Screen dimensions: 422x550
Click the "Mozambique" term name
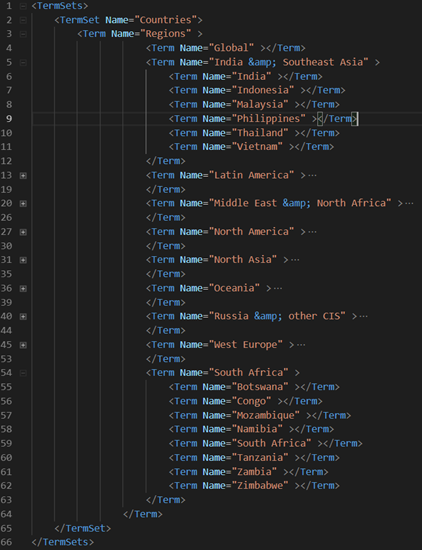click(266, 416)
